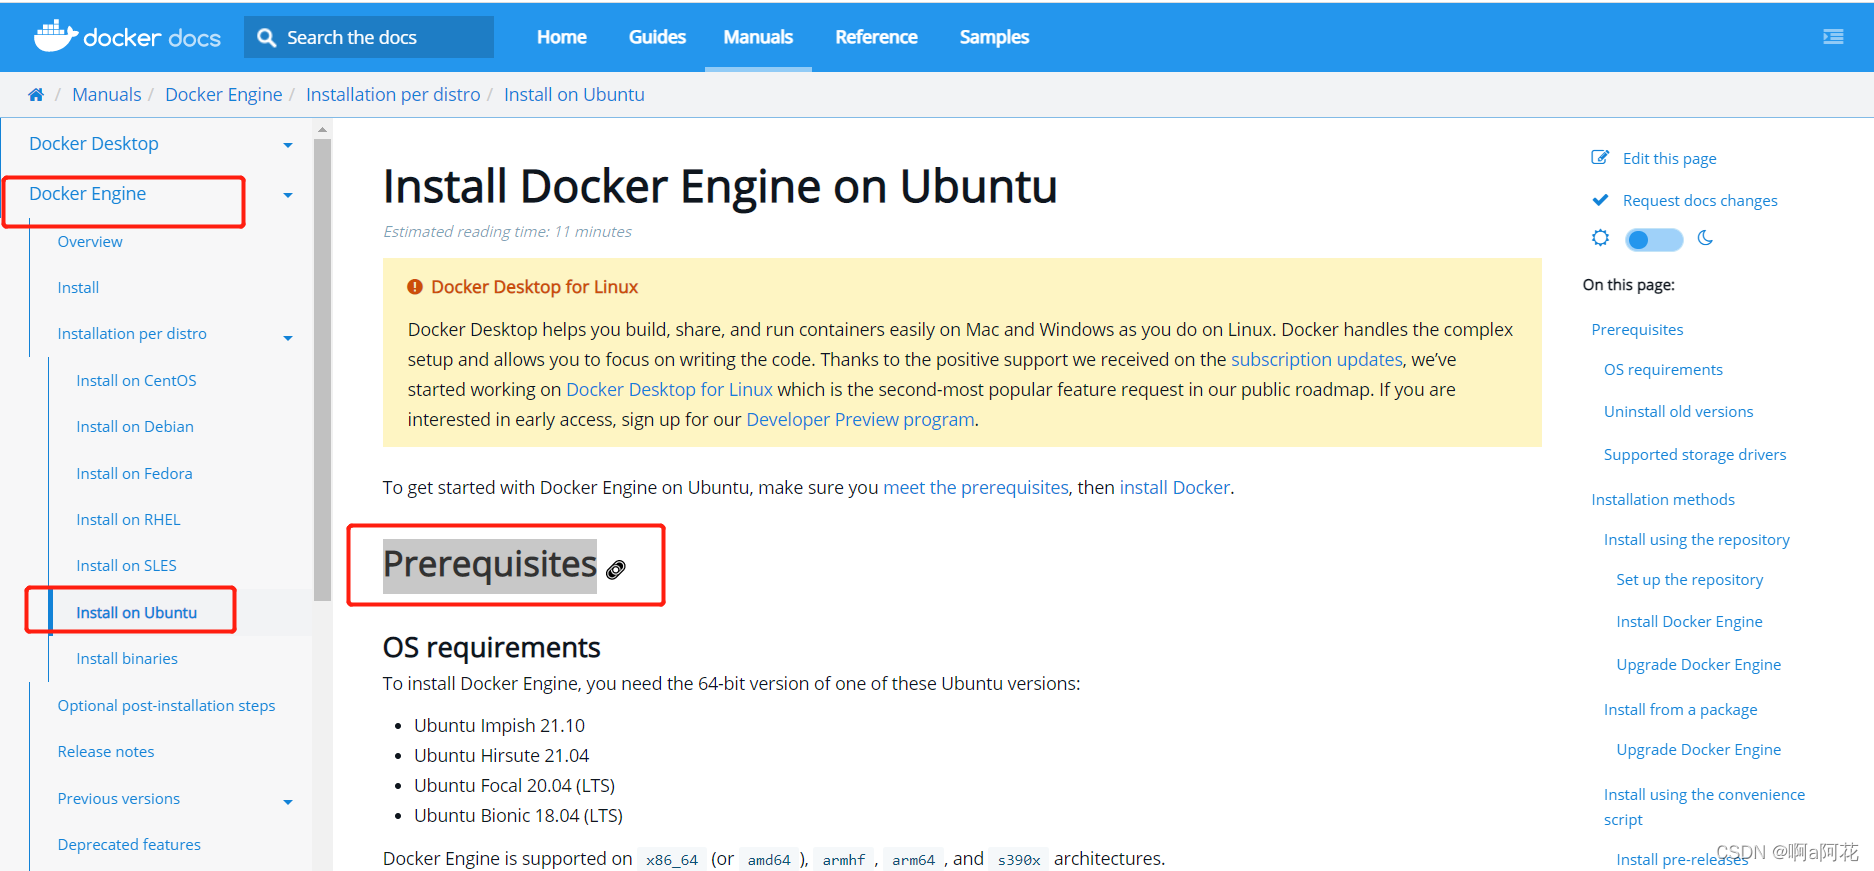
Task: Jump to Prerequisites in page contents
Action: (1637, 330)
